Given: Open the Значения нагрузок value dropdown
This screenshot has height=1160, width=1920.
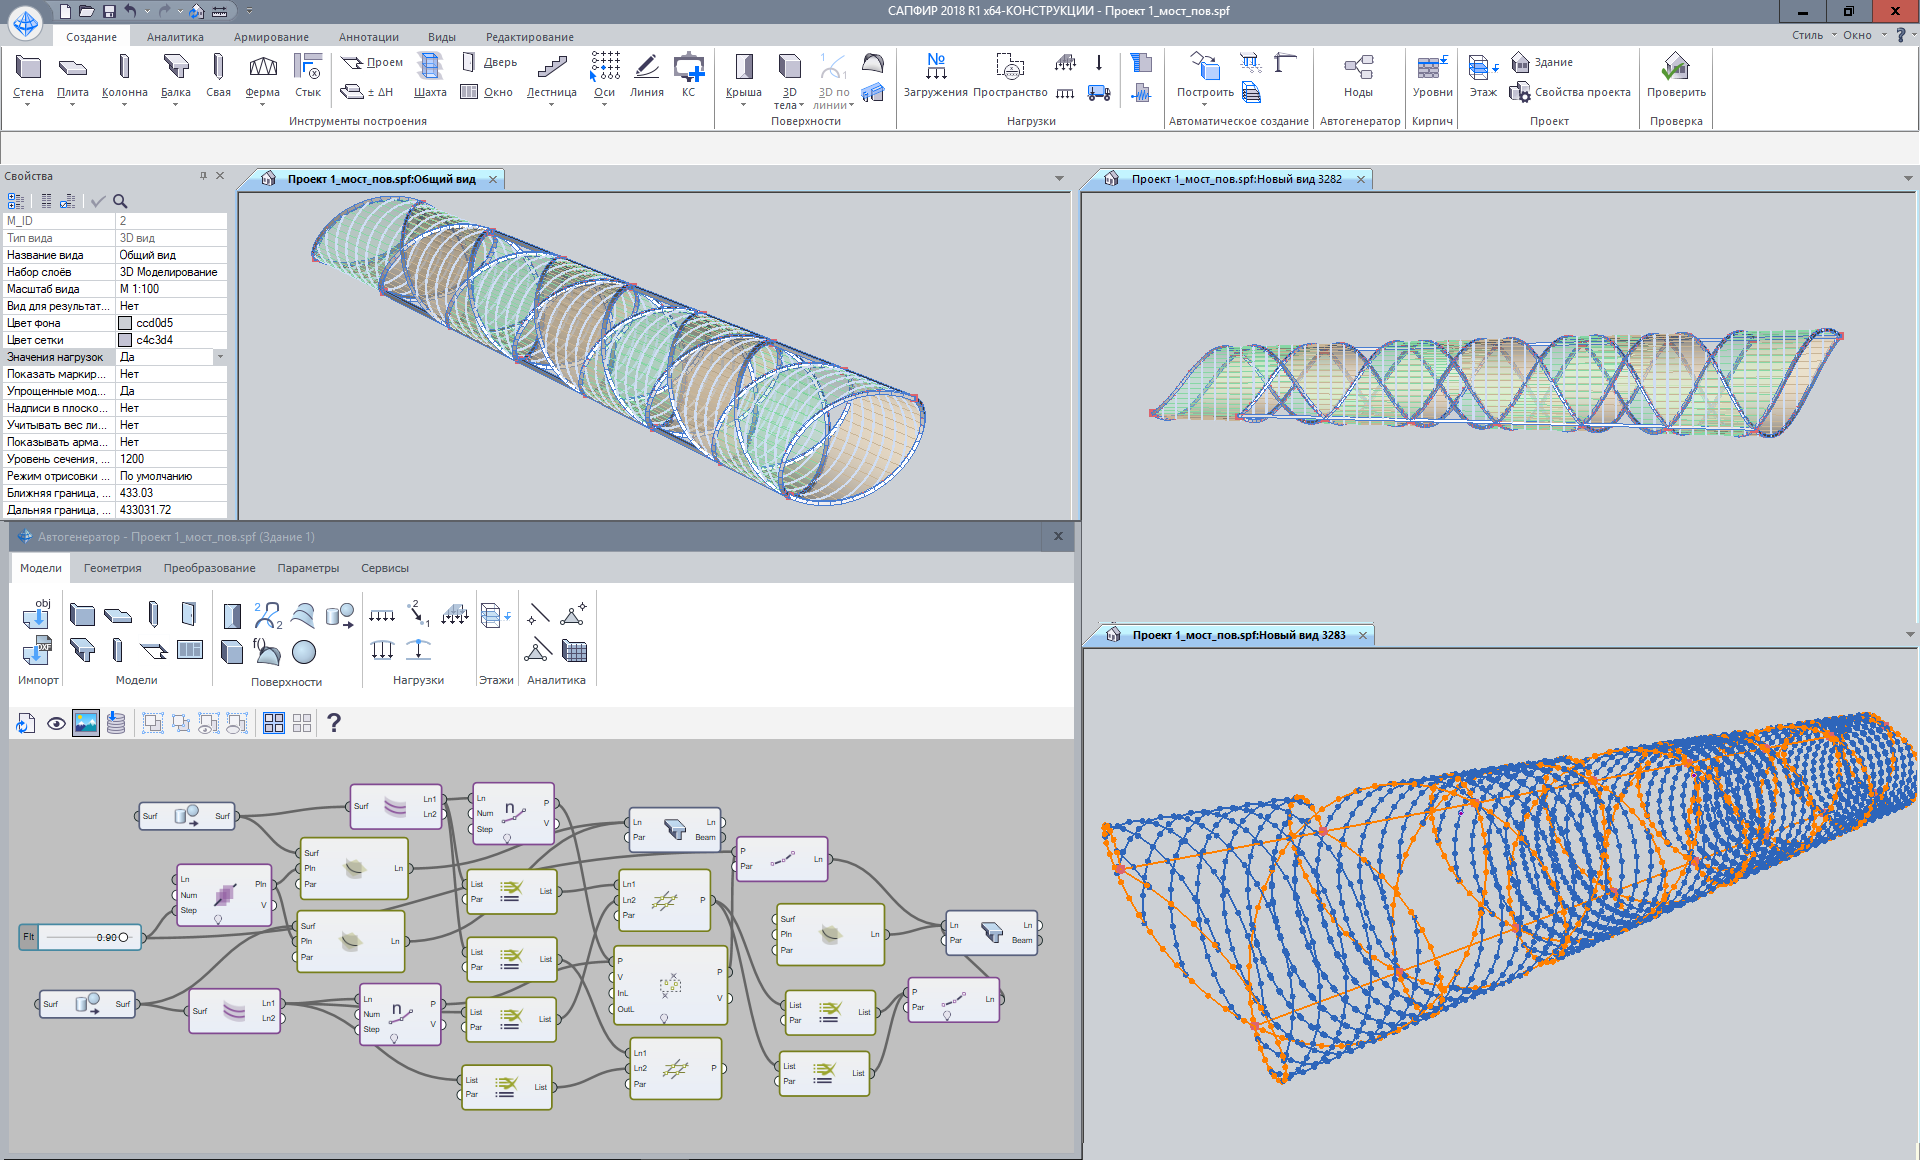Looking at the screenshot, I should tap(220, 357).
